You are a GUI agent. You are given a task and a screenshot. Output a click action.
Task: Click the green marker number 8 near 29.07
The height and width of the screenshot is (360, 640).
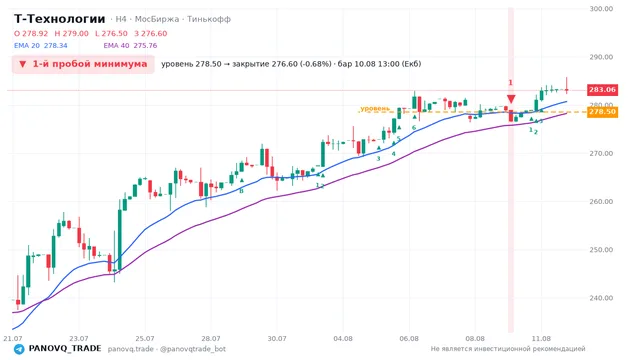click(241, 191)
